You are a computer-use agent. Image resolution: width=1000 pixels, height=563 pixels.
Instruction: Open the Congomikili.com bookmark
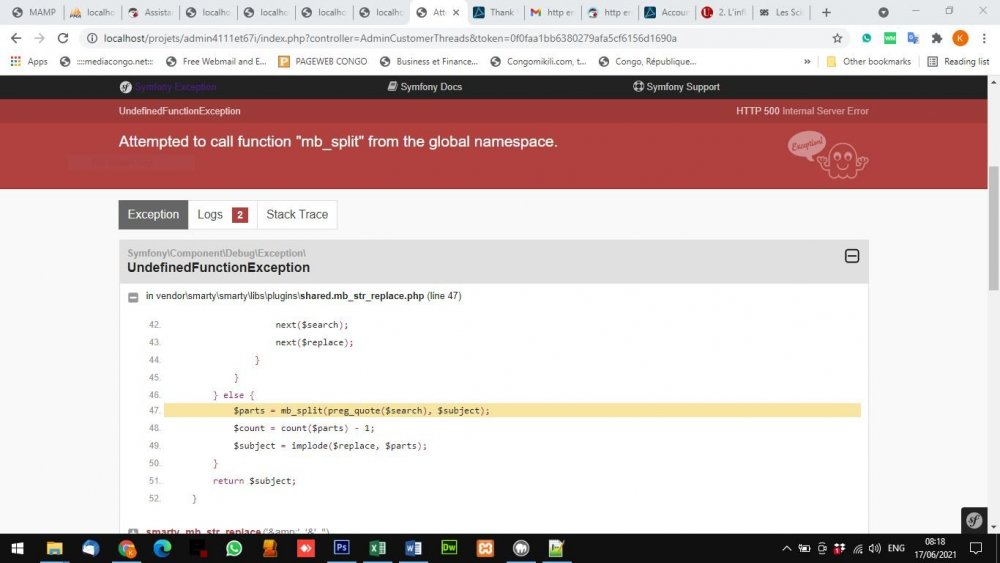(538, 61)
